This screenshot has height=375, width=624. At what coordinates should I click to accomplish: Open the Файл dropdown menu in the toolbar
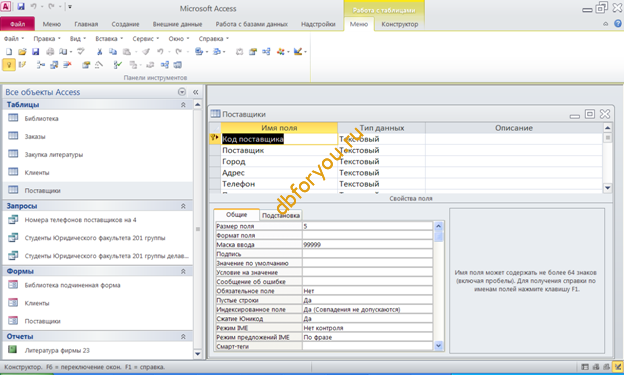click(14, 39)
